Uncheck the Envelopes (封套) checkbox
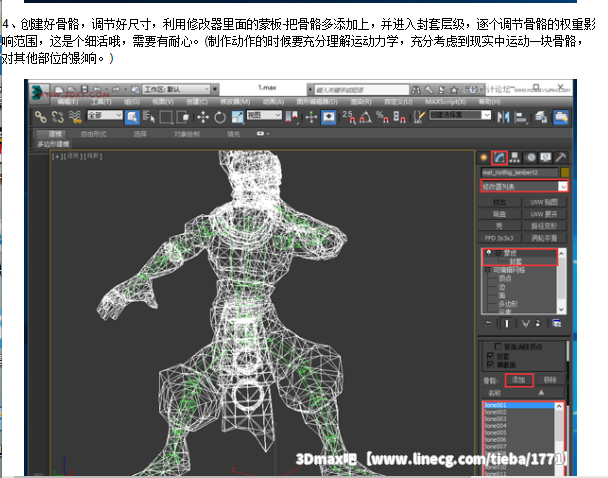Image resolution: width=608 pixels, height=478 pixels. (x=490, y=355)
